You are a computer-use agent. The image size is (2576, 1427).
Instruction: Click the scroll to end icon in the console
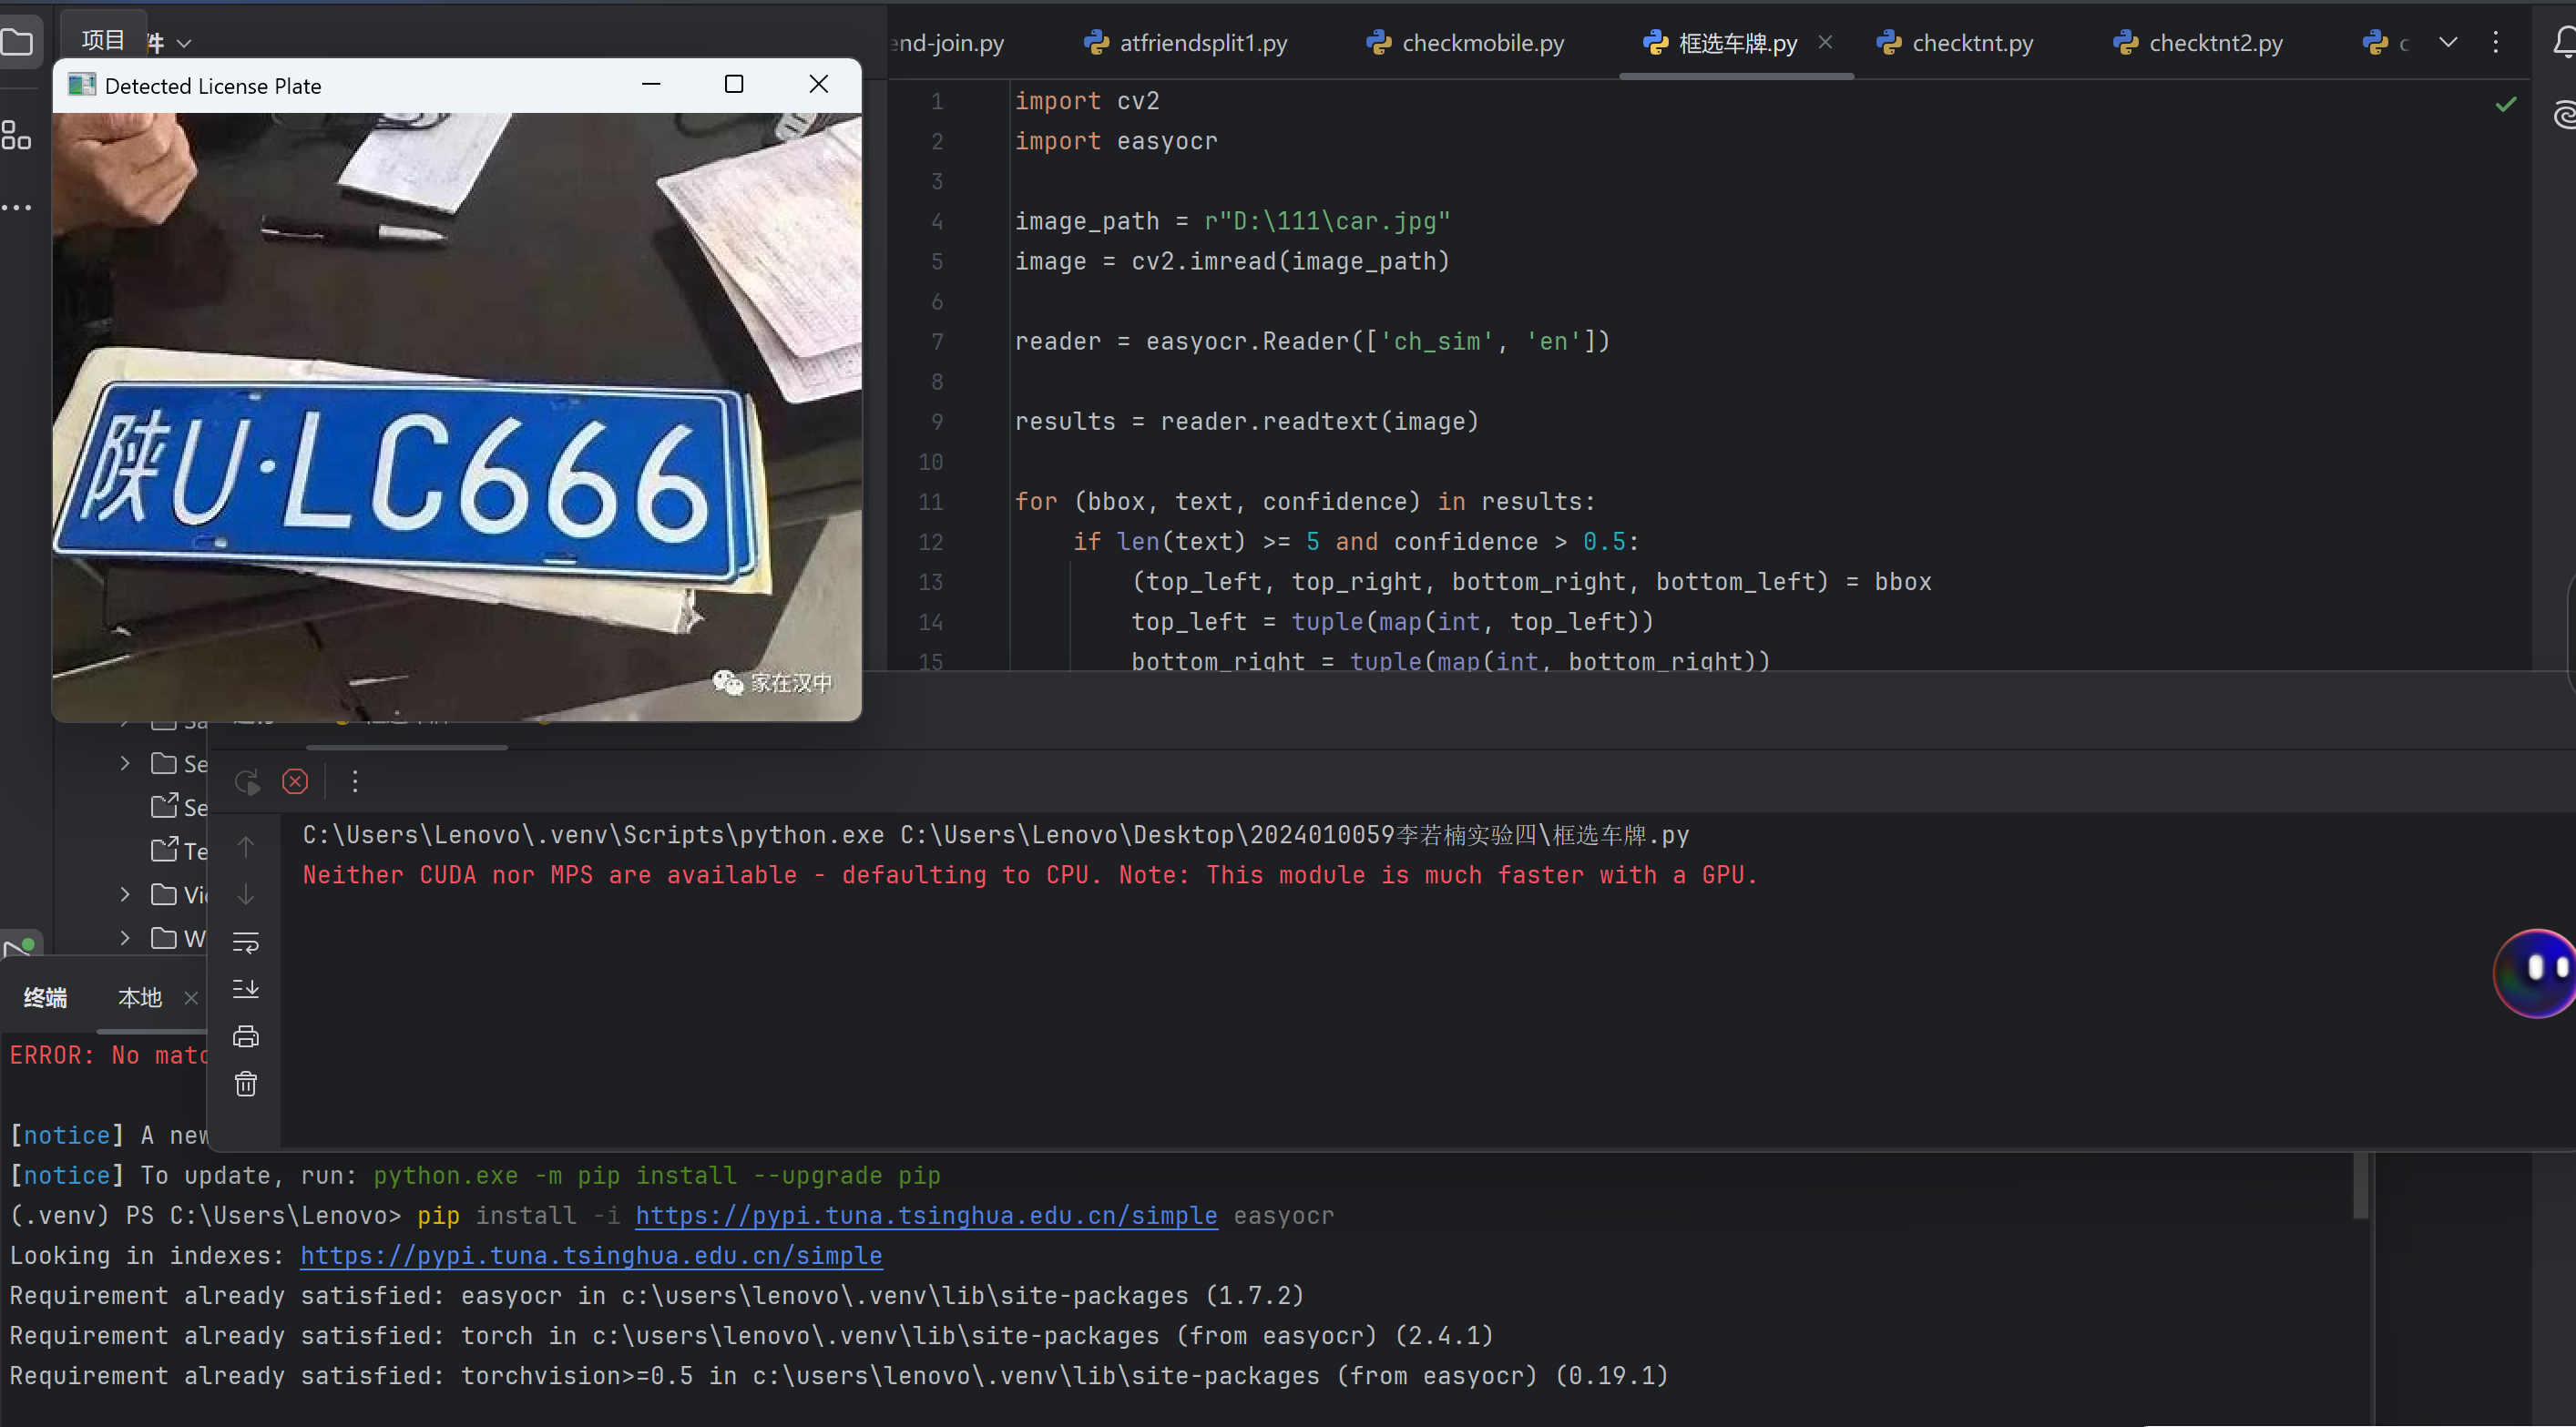[246, 989]
